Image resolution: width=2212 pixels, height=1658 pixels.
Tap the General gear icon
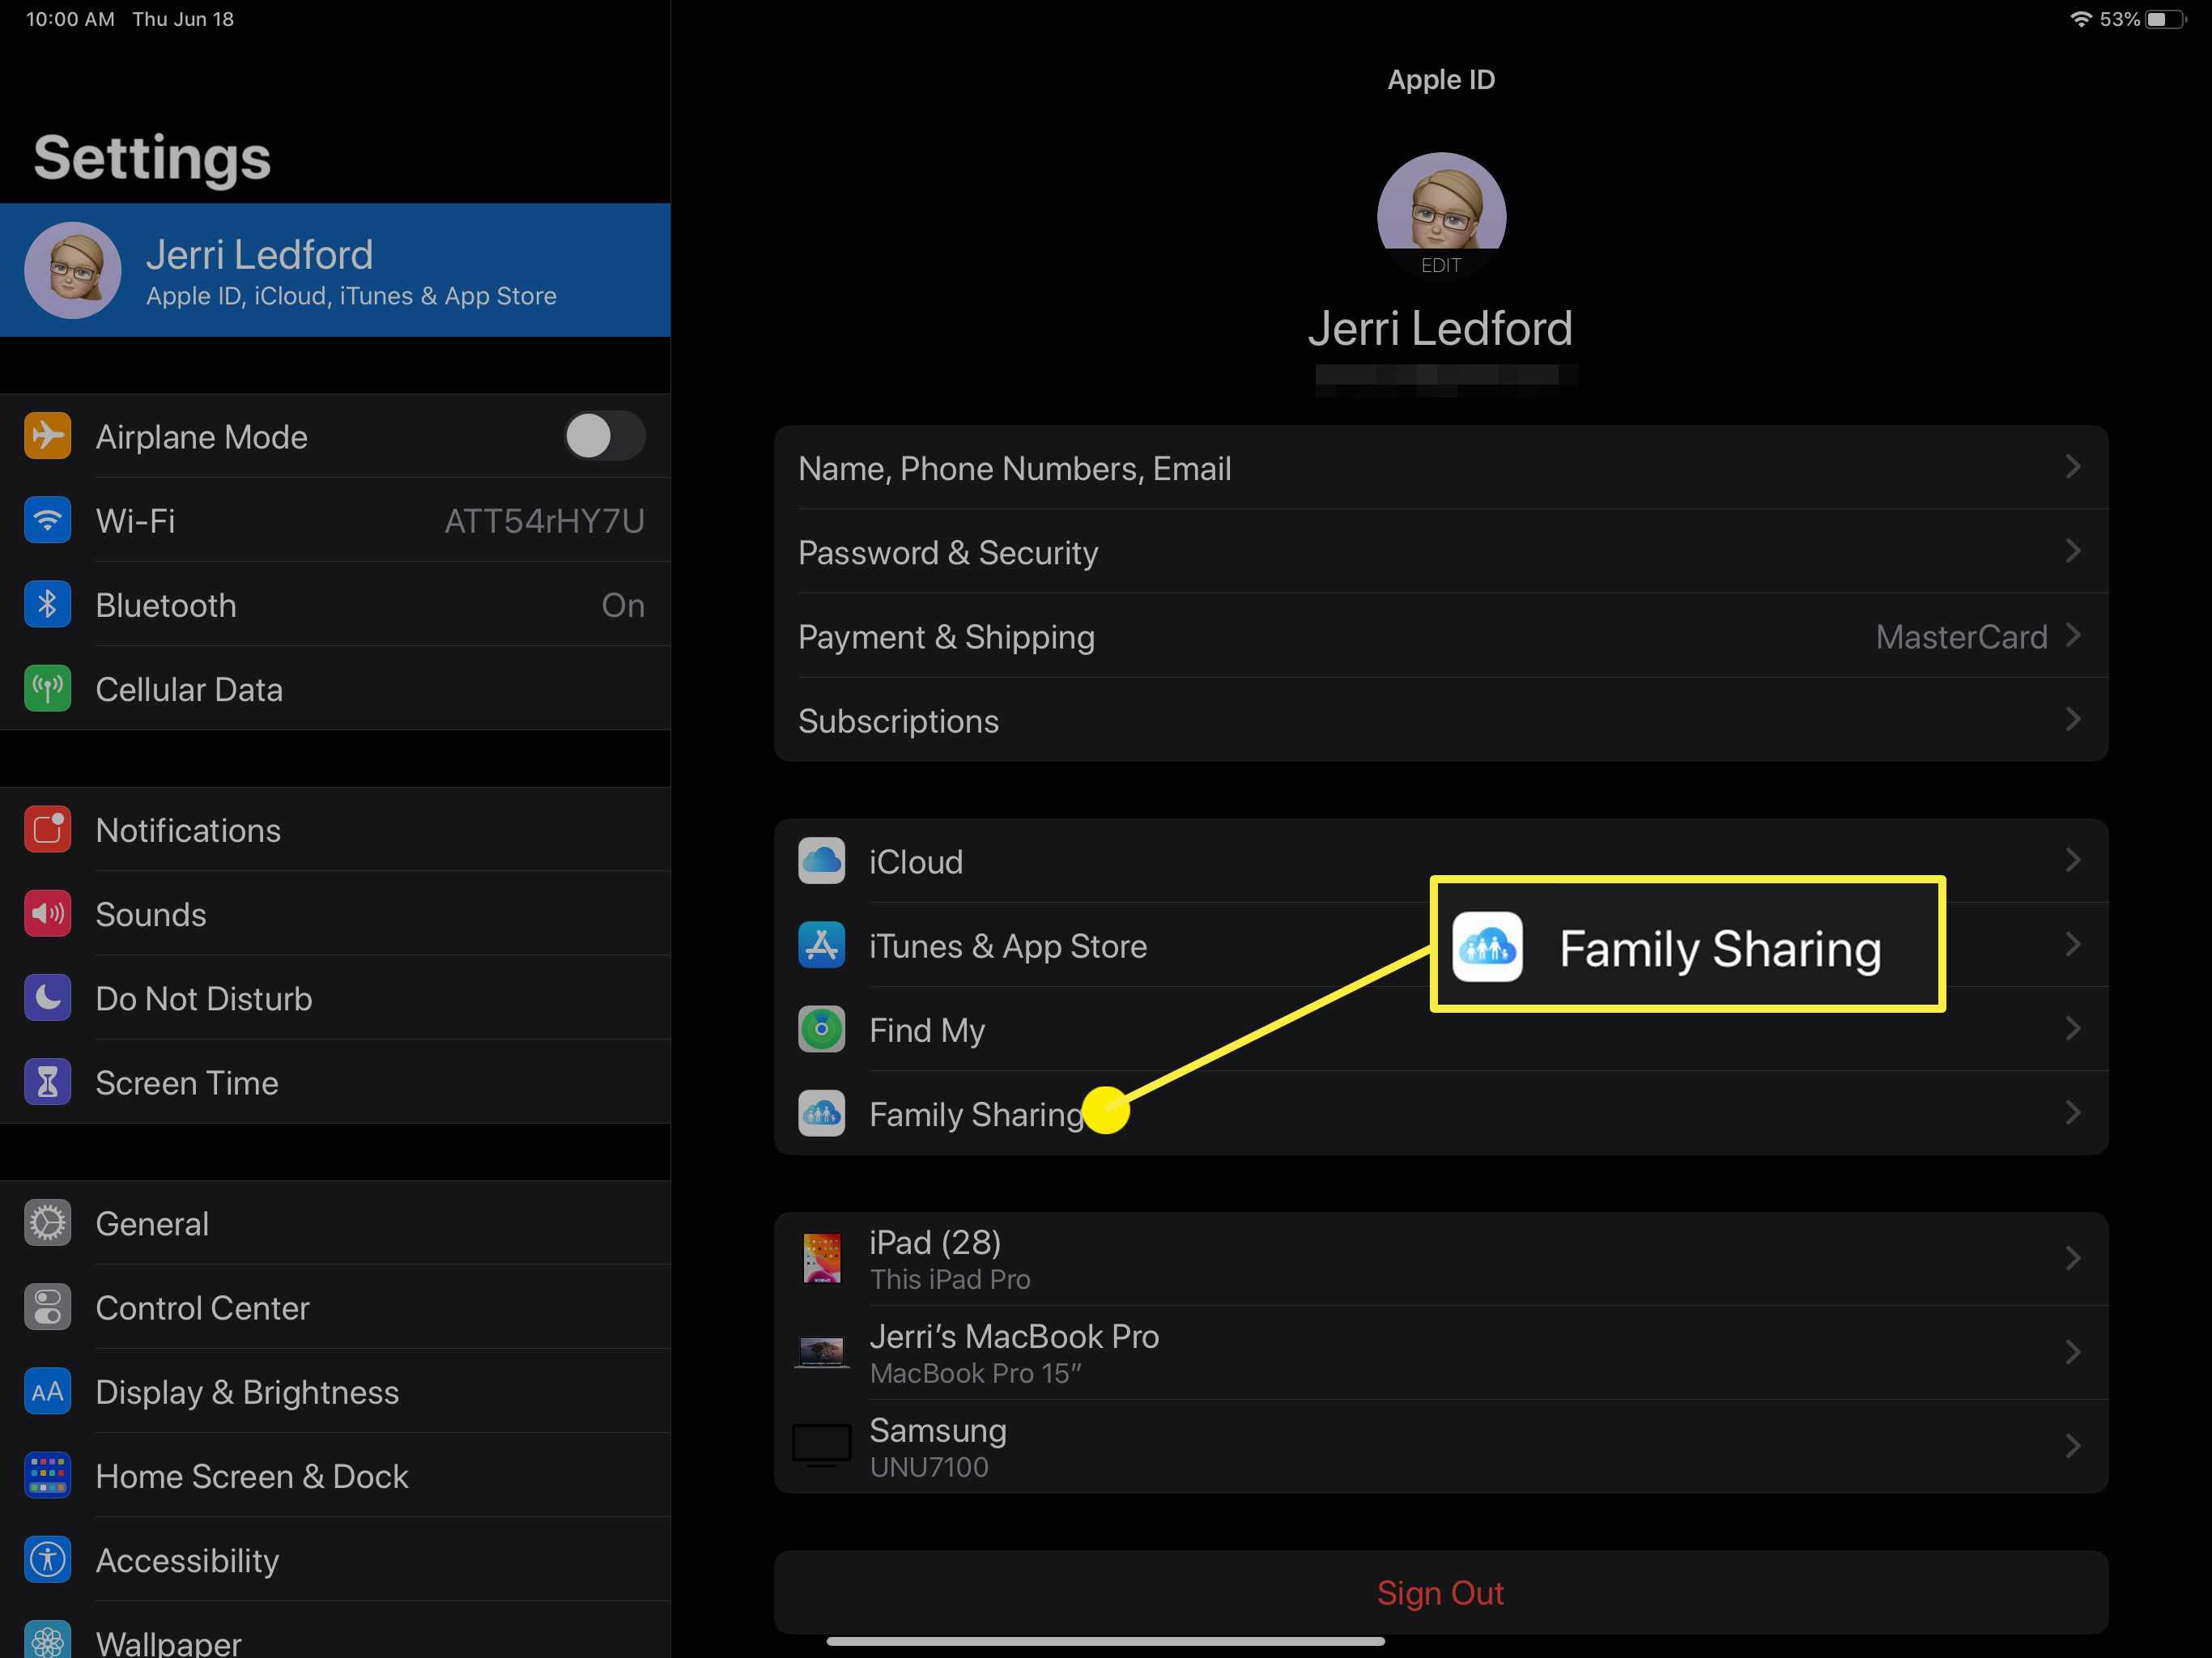tap(47, 1222)
